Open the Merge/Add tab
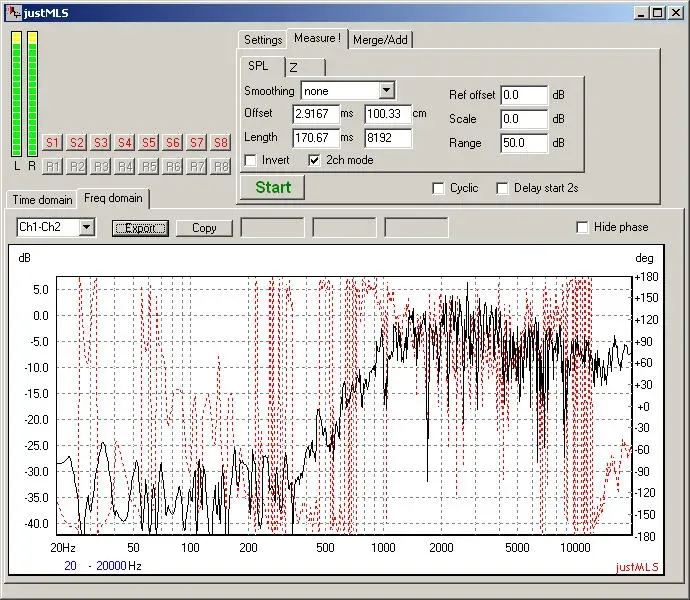 pos(380,40)
